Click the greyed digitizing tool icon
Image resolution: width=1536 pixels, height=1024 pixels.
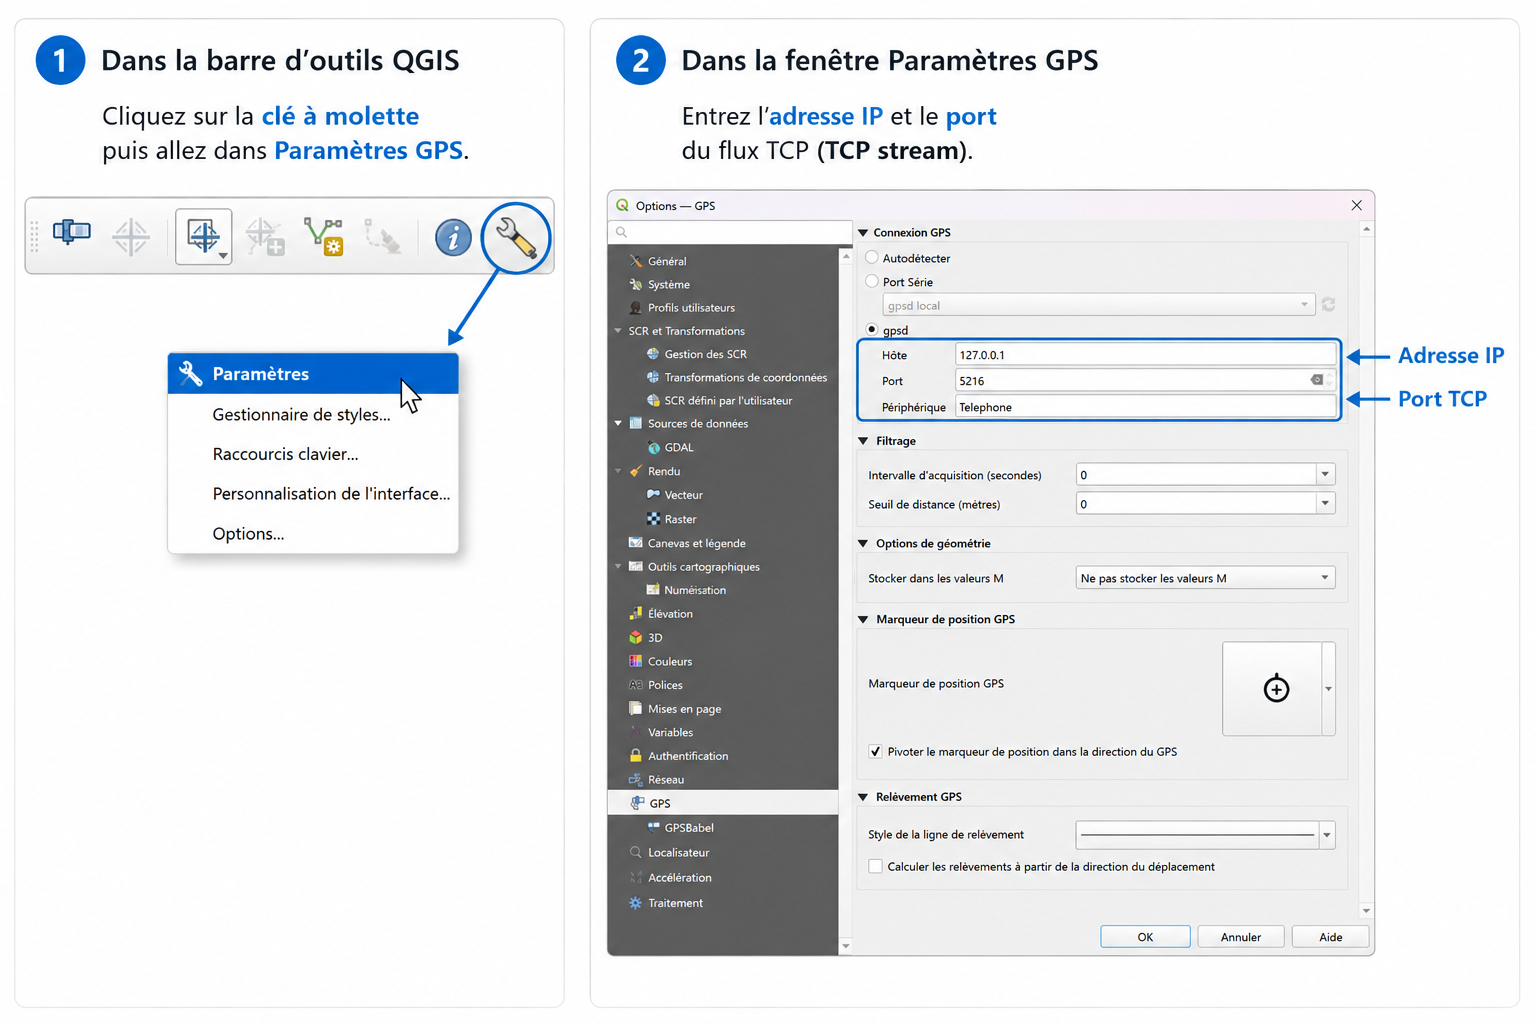(383, 237)
